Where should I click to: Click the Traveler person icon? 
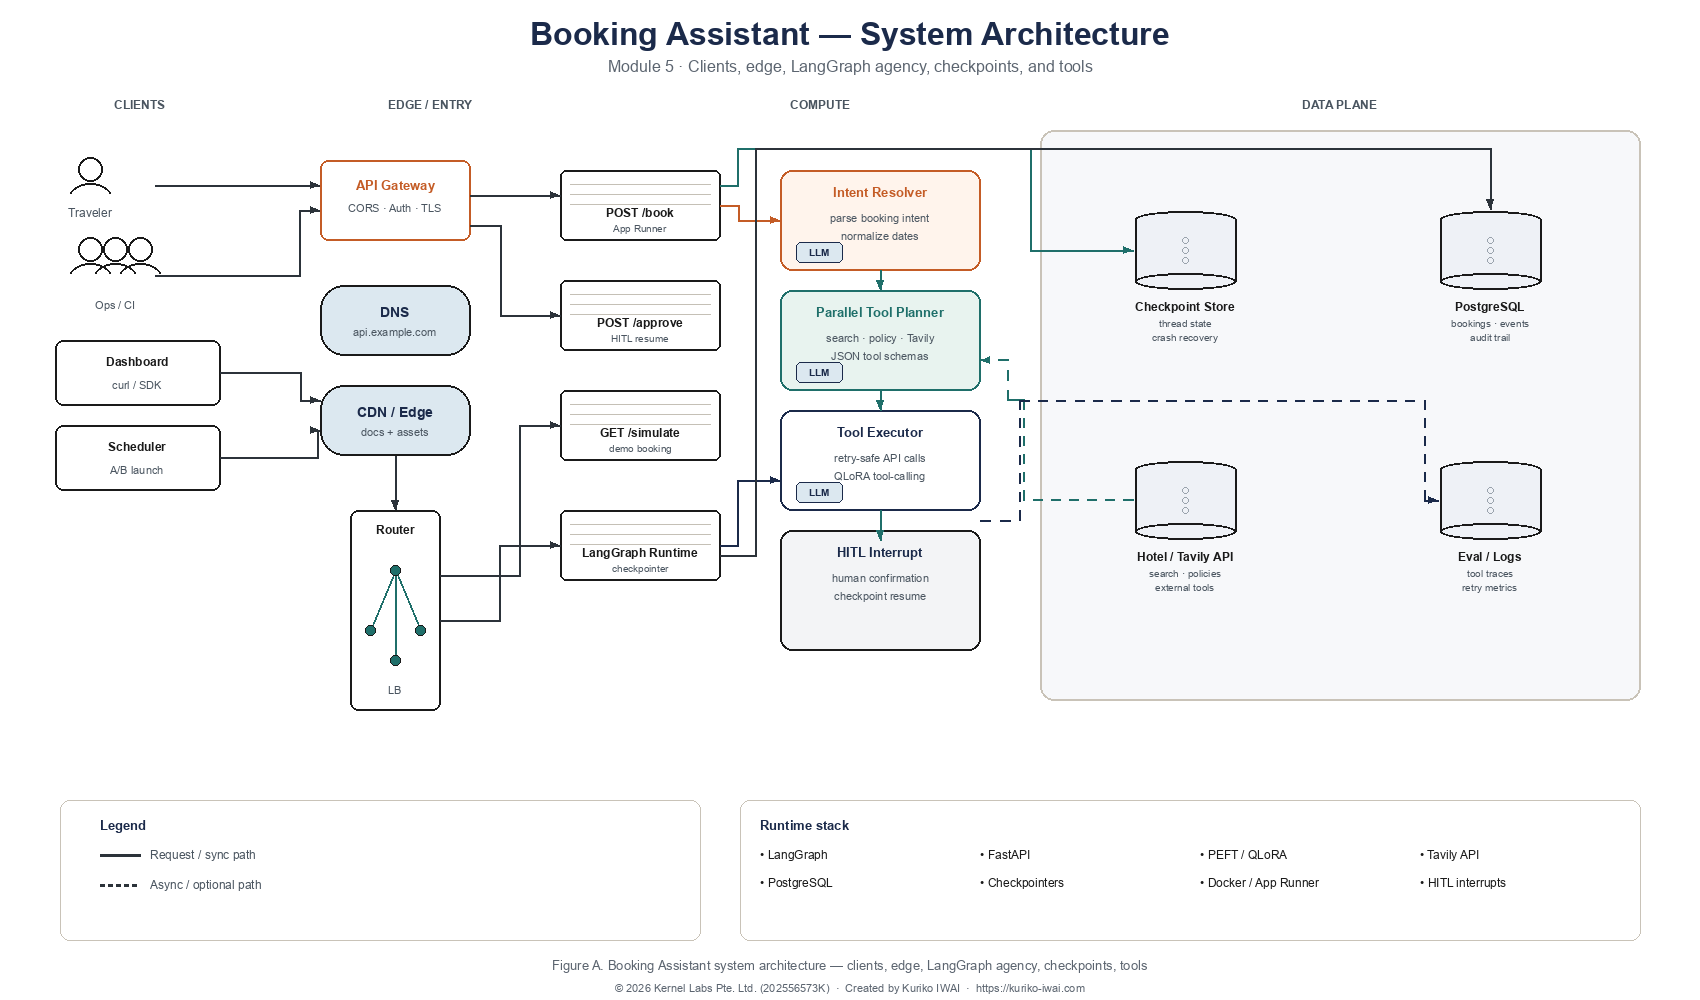pyautogui.click(x=90, y=176)
